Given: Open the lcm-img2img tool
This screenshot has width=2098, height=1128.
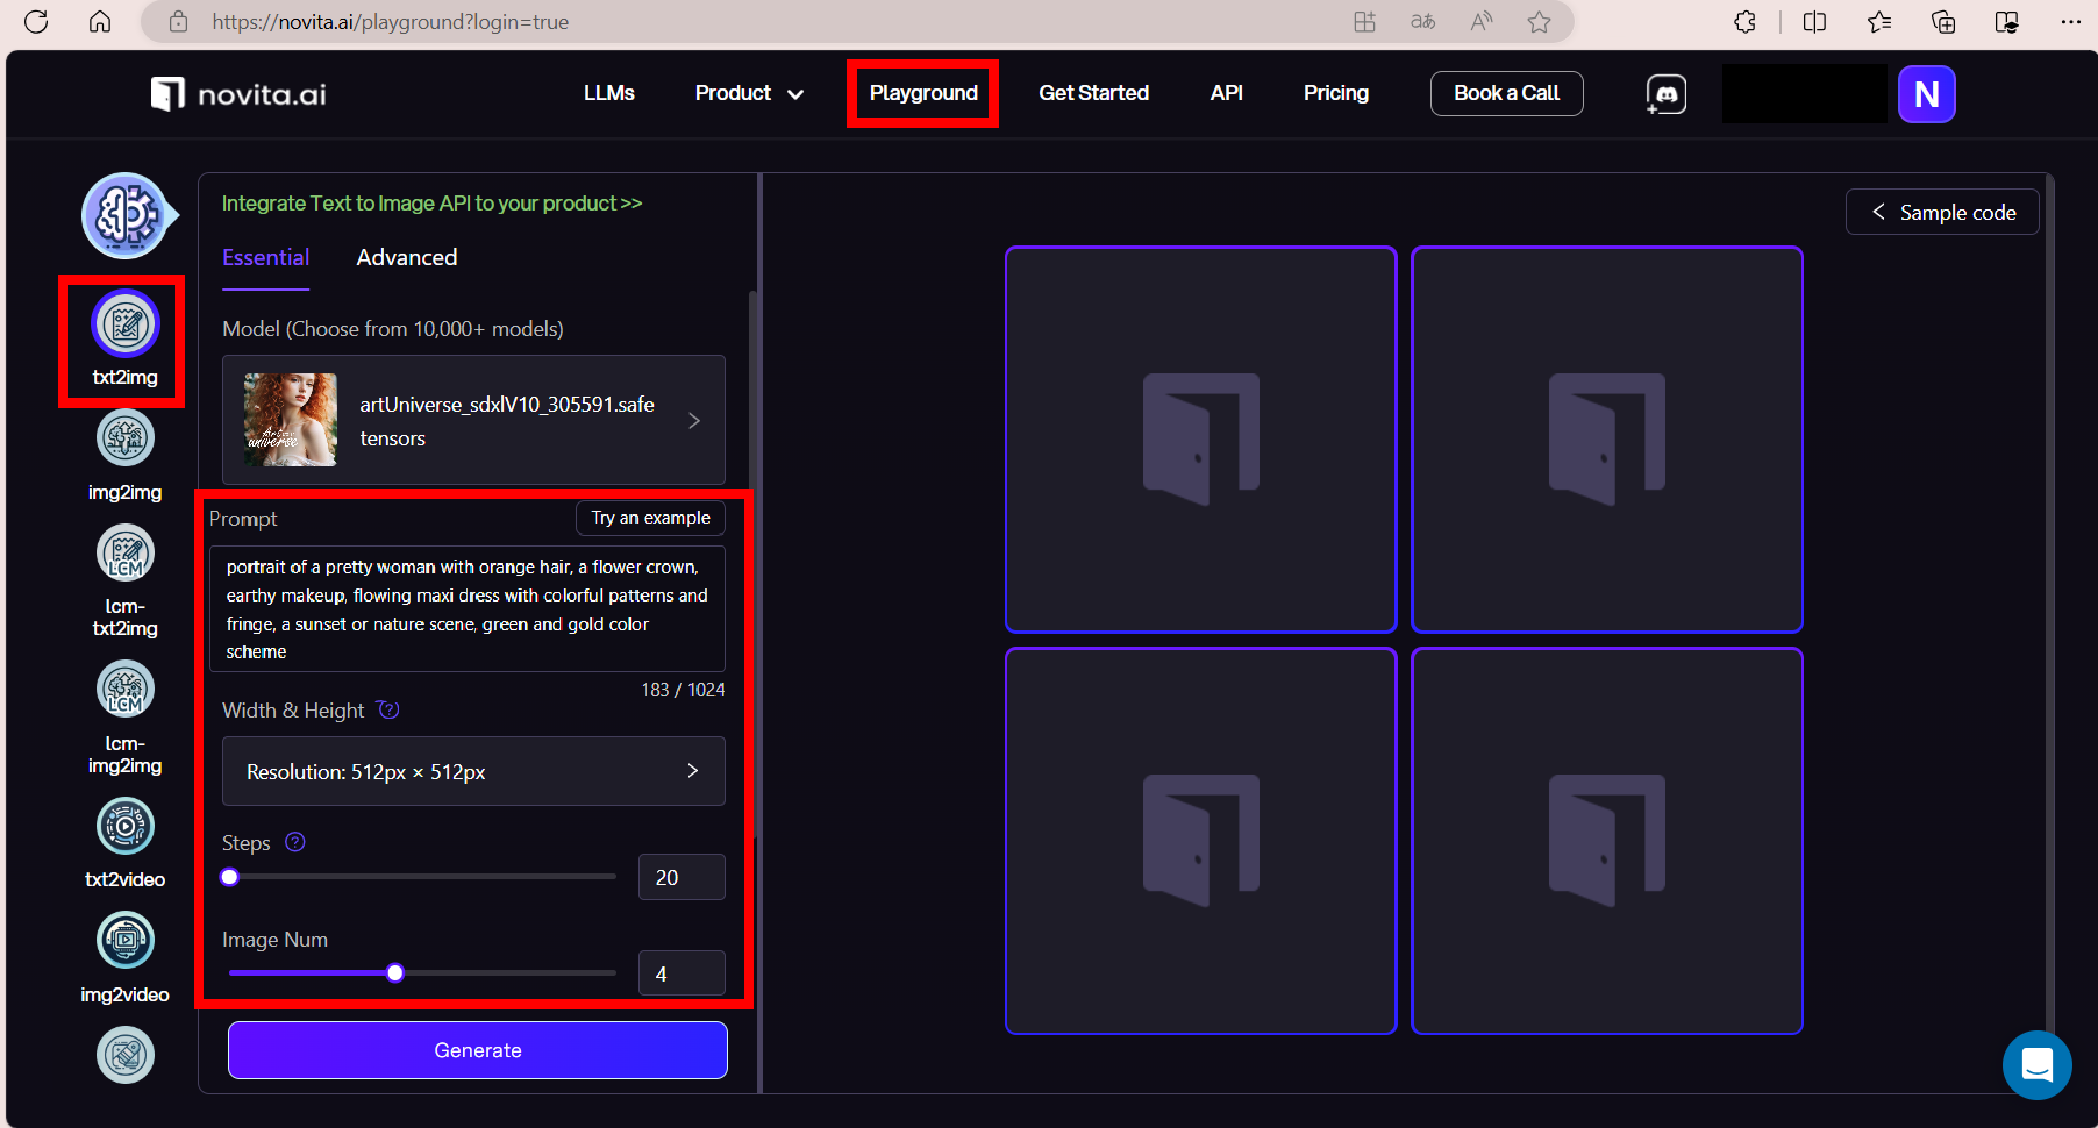Looking at the screenshot, I should tap(125, 690).
